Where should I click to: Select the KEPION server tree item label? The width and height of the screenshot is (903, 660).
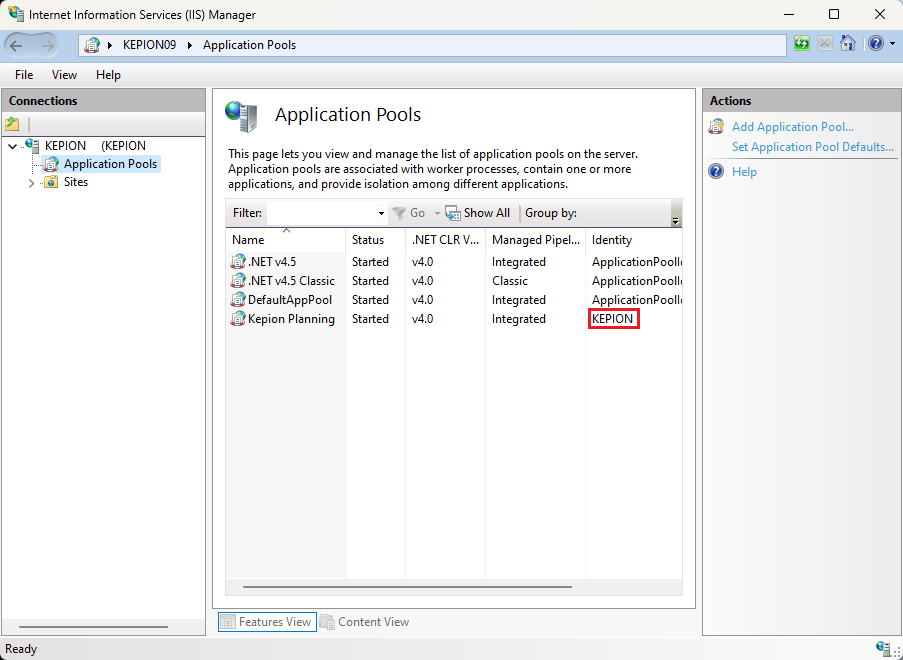pyautogui.click(x=95, y=146)
